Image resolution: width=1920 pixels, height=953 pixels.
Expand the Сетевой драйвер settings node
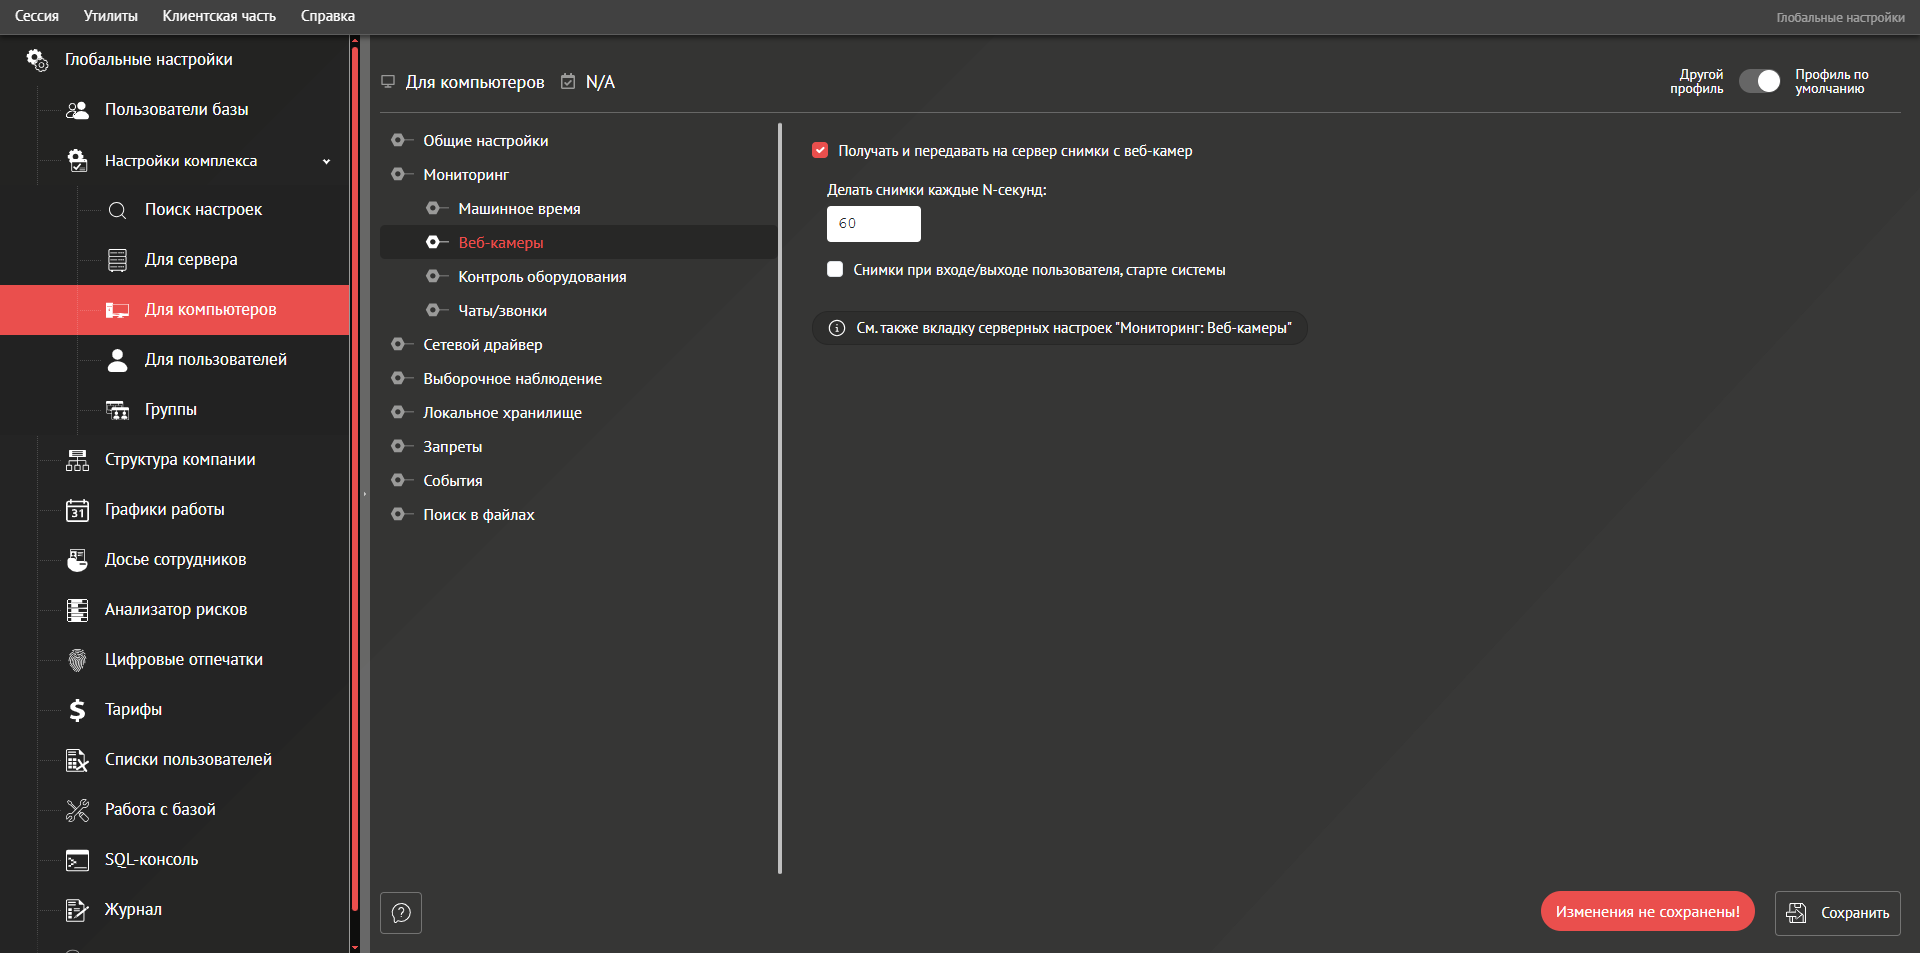point(398,345)
